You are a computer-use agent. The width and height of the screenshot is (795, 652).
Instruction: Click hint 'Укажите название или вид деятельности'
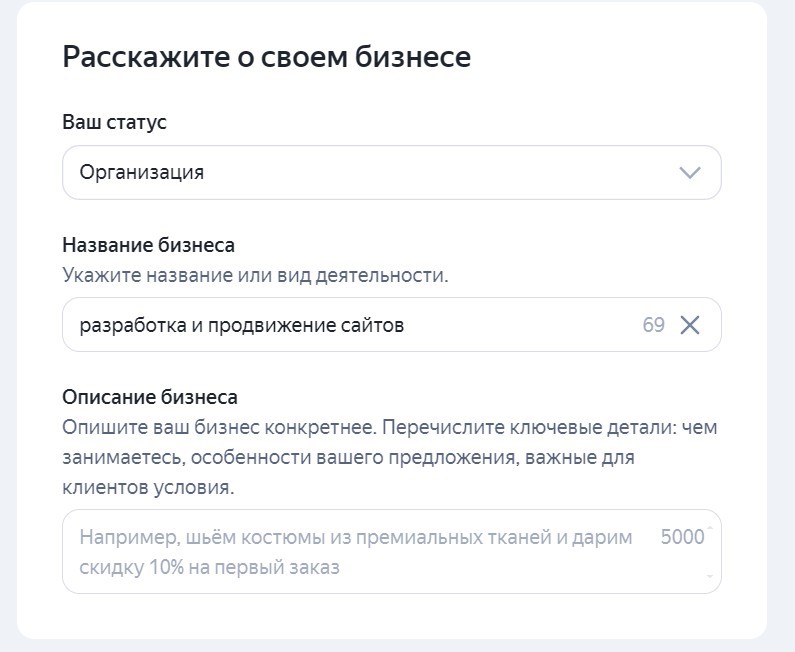[x=255, y=275]
